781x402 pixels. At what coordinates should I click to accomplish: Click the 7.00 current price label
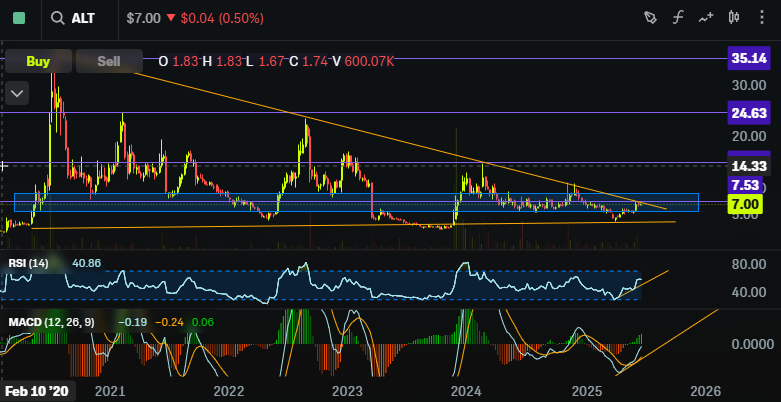746,204
